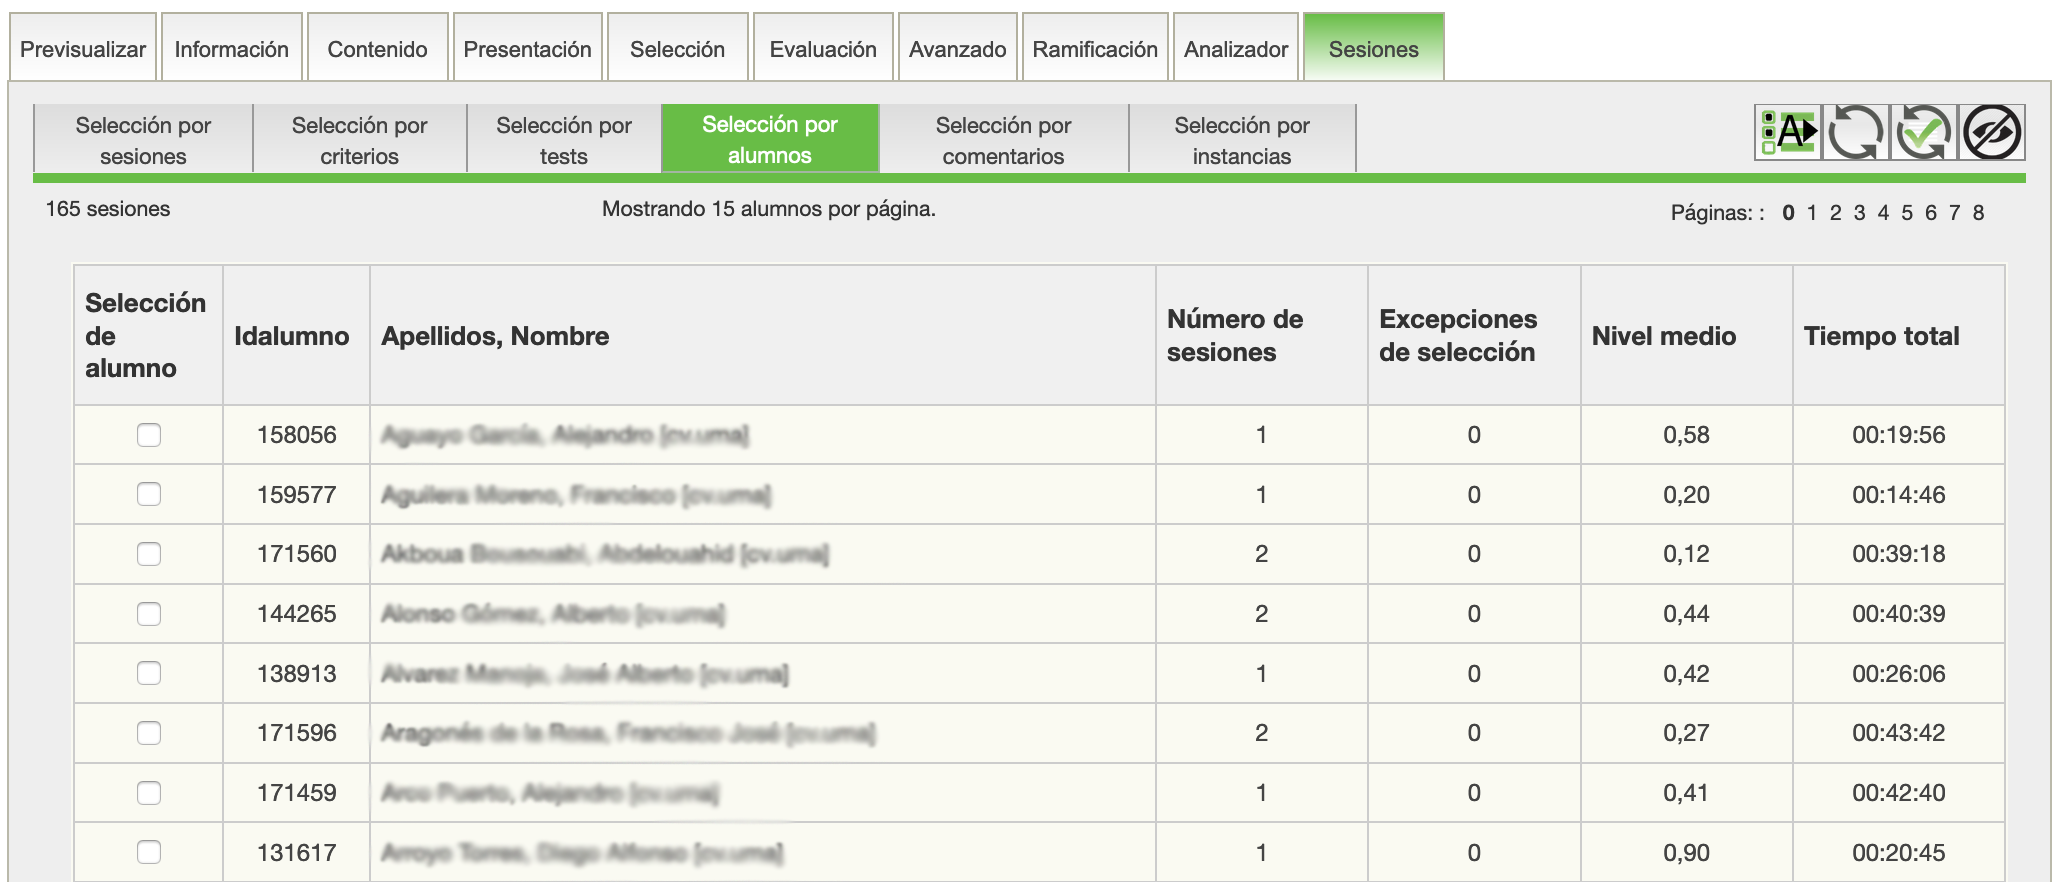The image size is (2068, 882).
Task: Switch to Selección por criterios
Action: coord(359,140)
